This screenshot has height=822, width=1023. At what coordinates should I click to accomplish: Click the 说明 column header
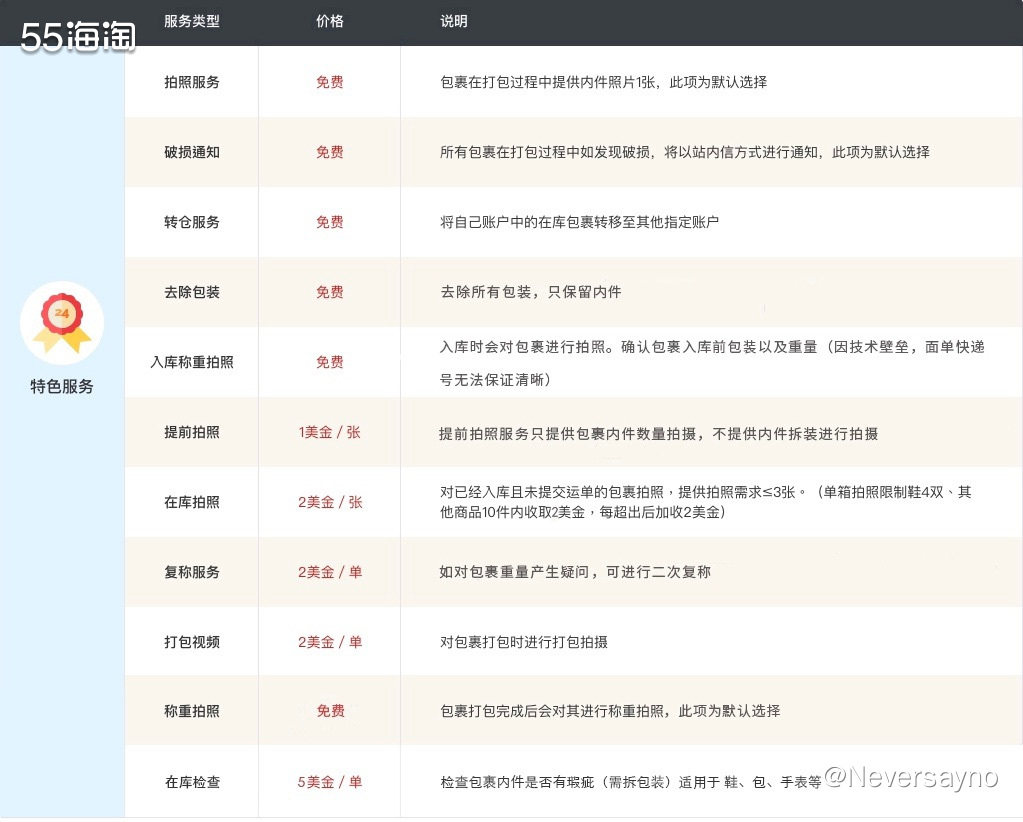[453, 19]
